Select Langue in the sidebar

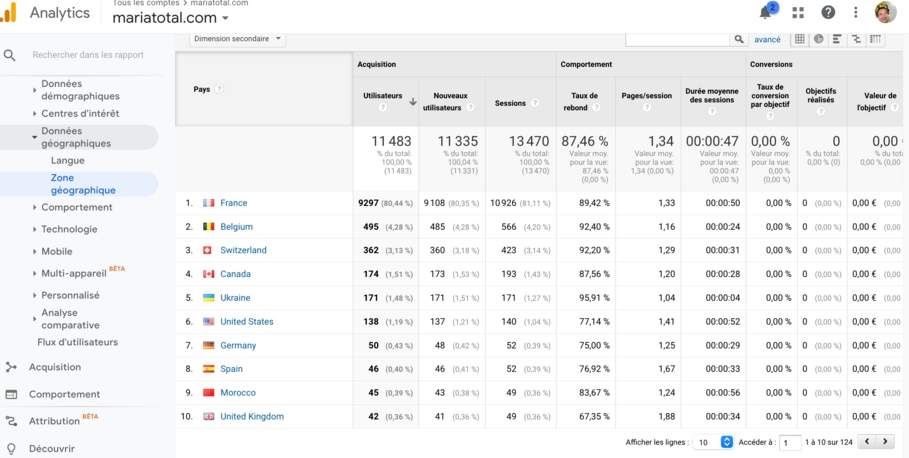click(68, 160)
